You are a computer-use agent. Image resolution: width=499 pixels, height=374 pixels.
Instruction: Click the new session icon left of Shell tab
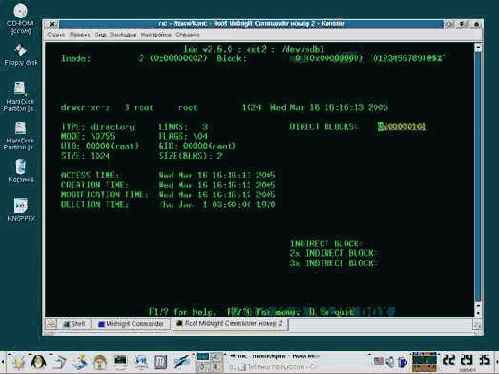click(51, 323)
